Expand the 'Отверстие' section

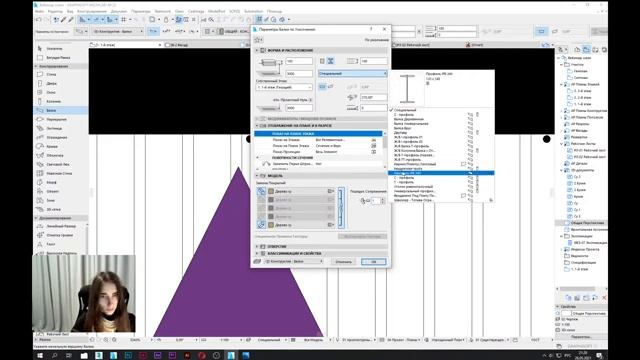(x=257, y=247)
